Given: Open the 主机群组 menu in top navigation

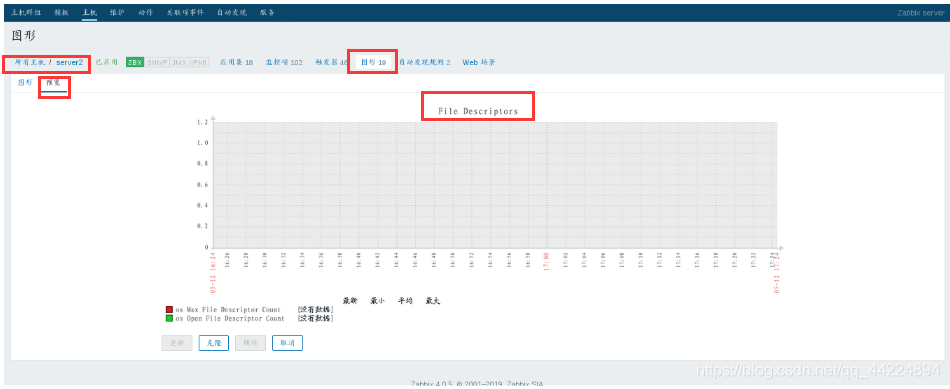Looking at the screenshot, I should pos(26,12).
